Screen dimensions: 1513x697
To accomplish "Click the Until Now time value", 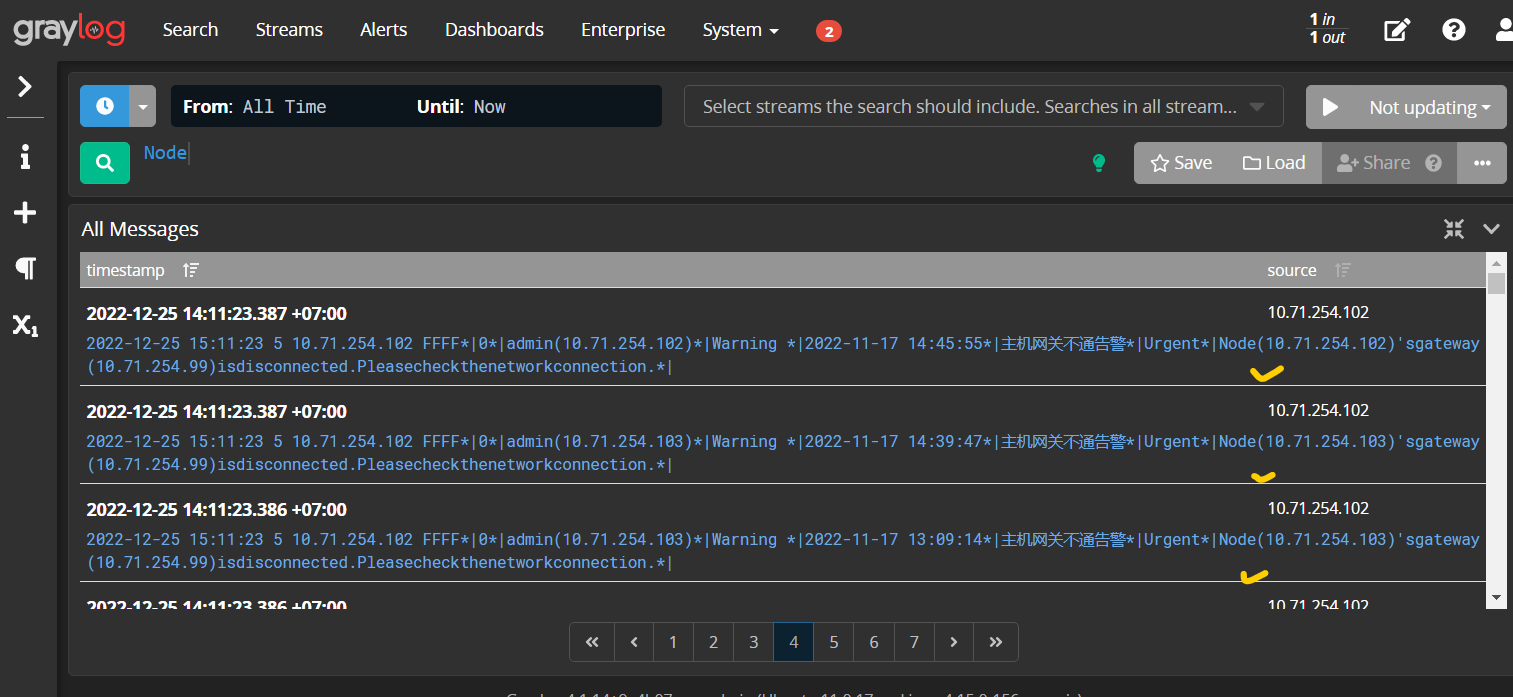I will click(490, 106).
